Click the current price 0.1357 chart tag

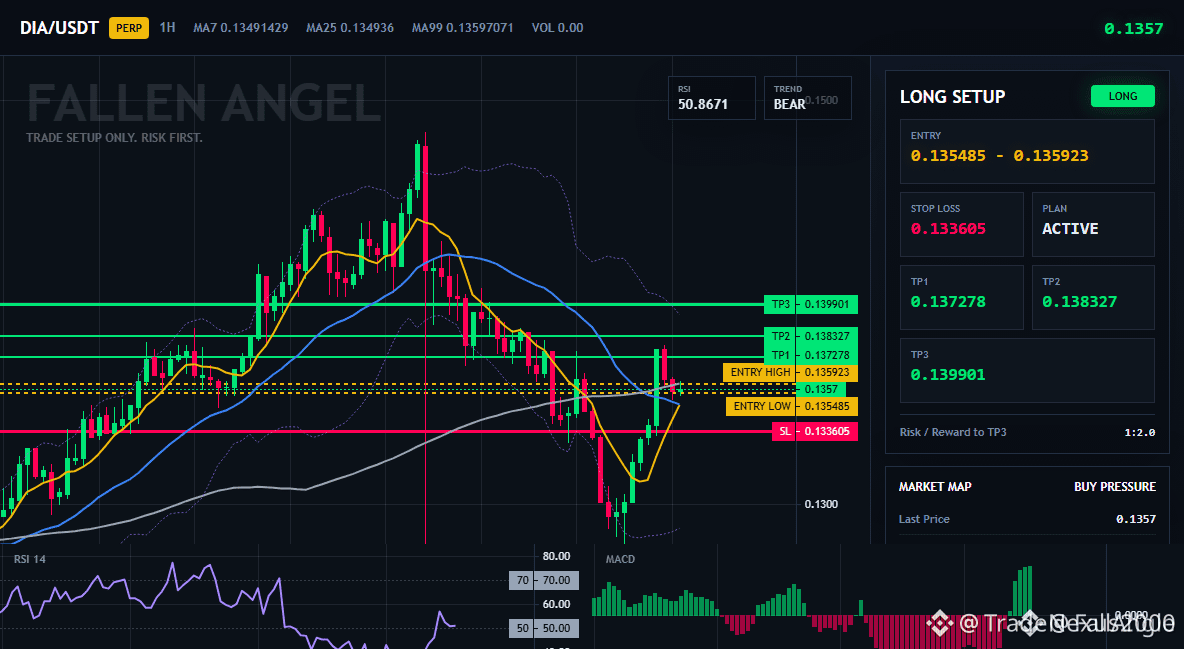[821, 389]
